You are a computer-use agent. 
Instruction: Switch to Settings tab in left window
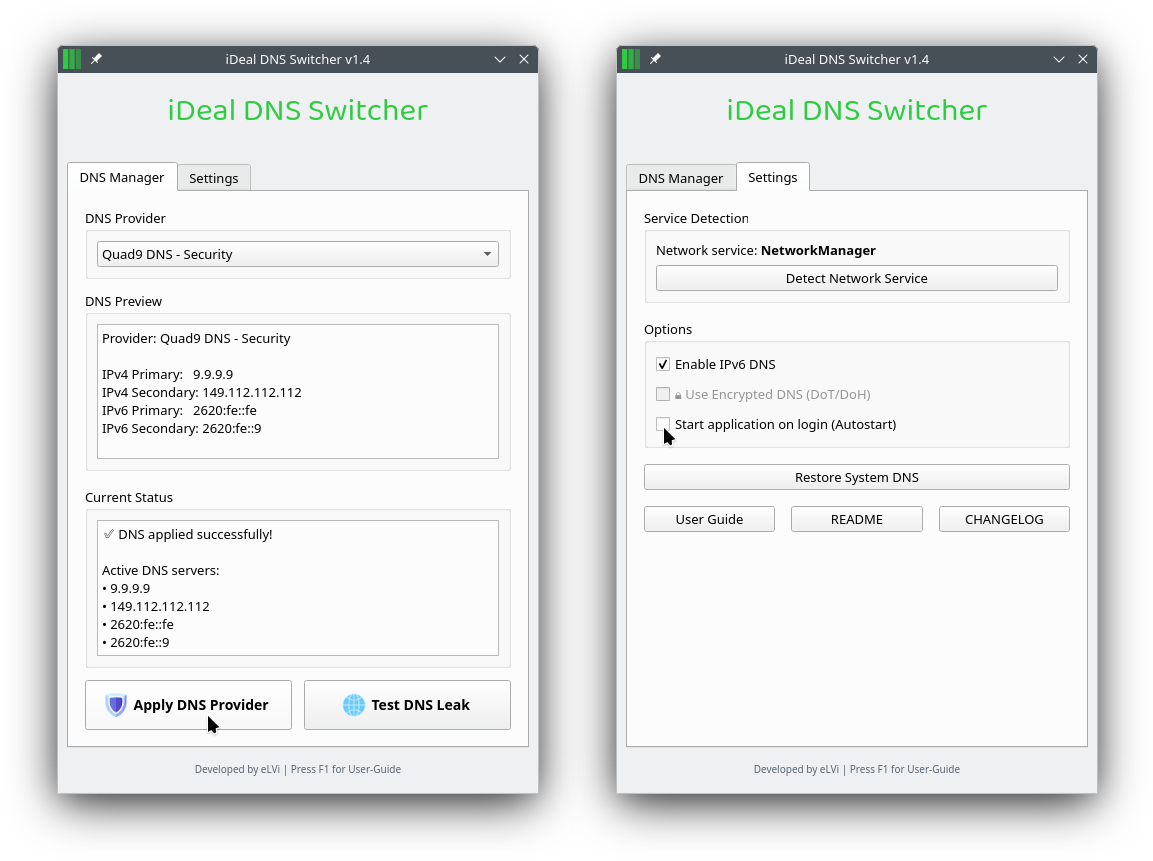tap(214, 178)
